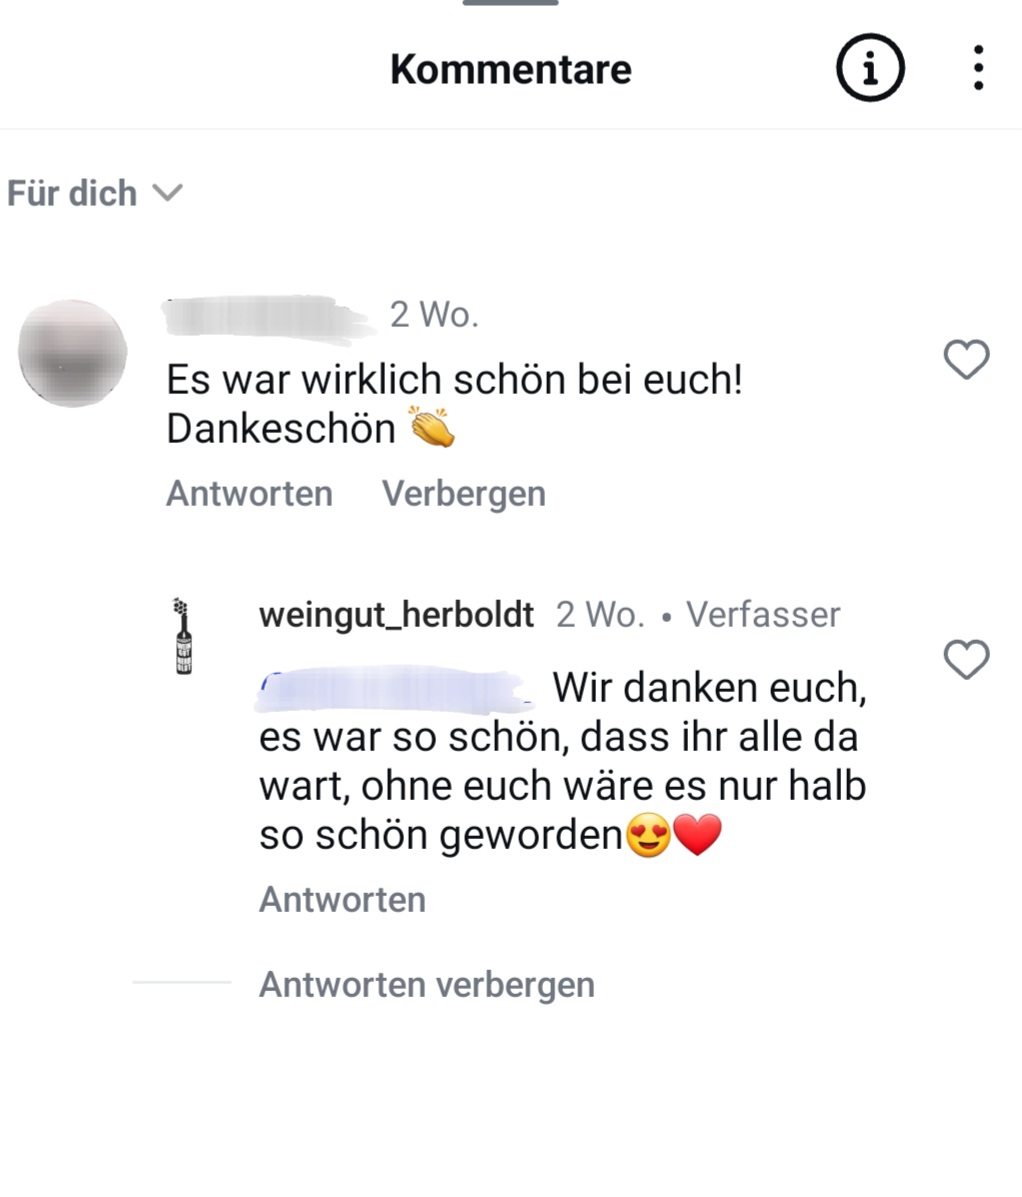Open the three-dot options menu
1022x1197 pixels.
978,68
